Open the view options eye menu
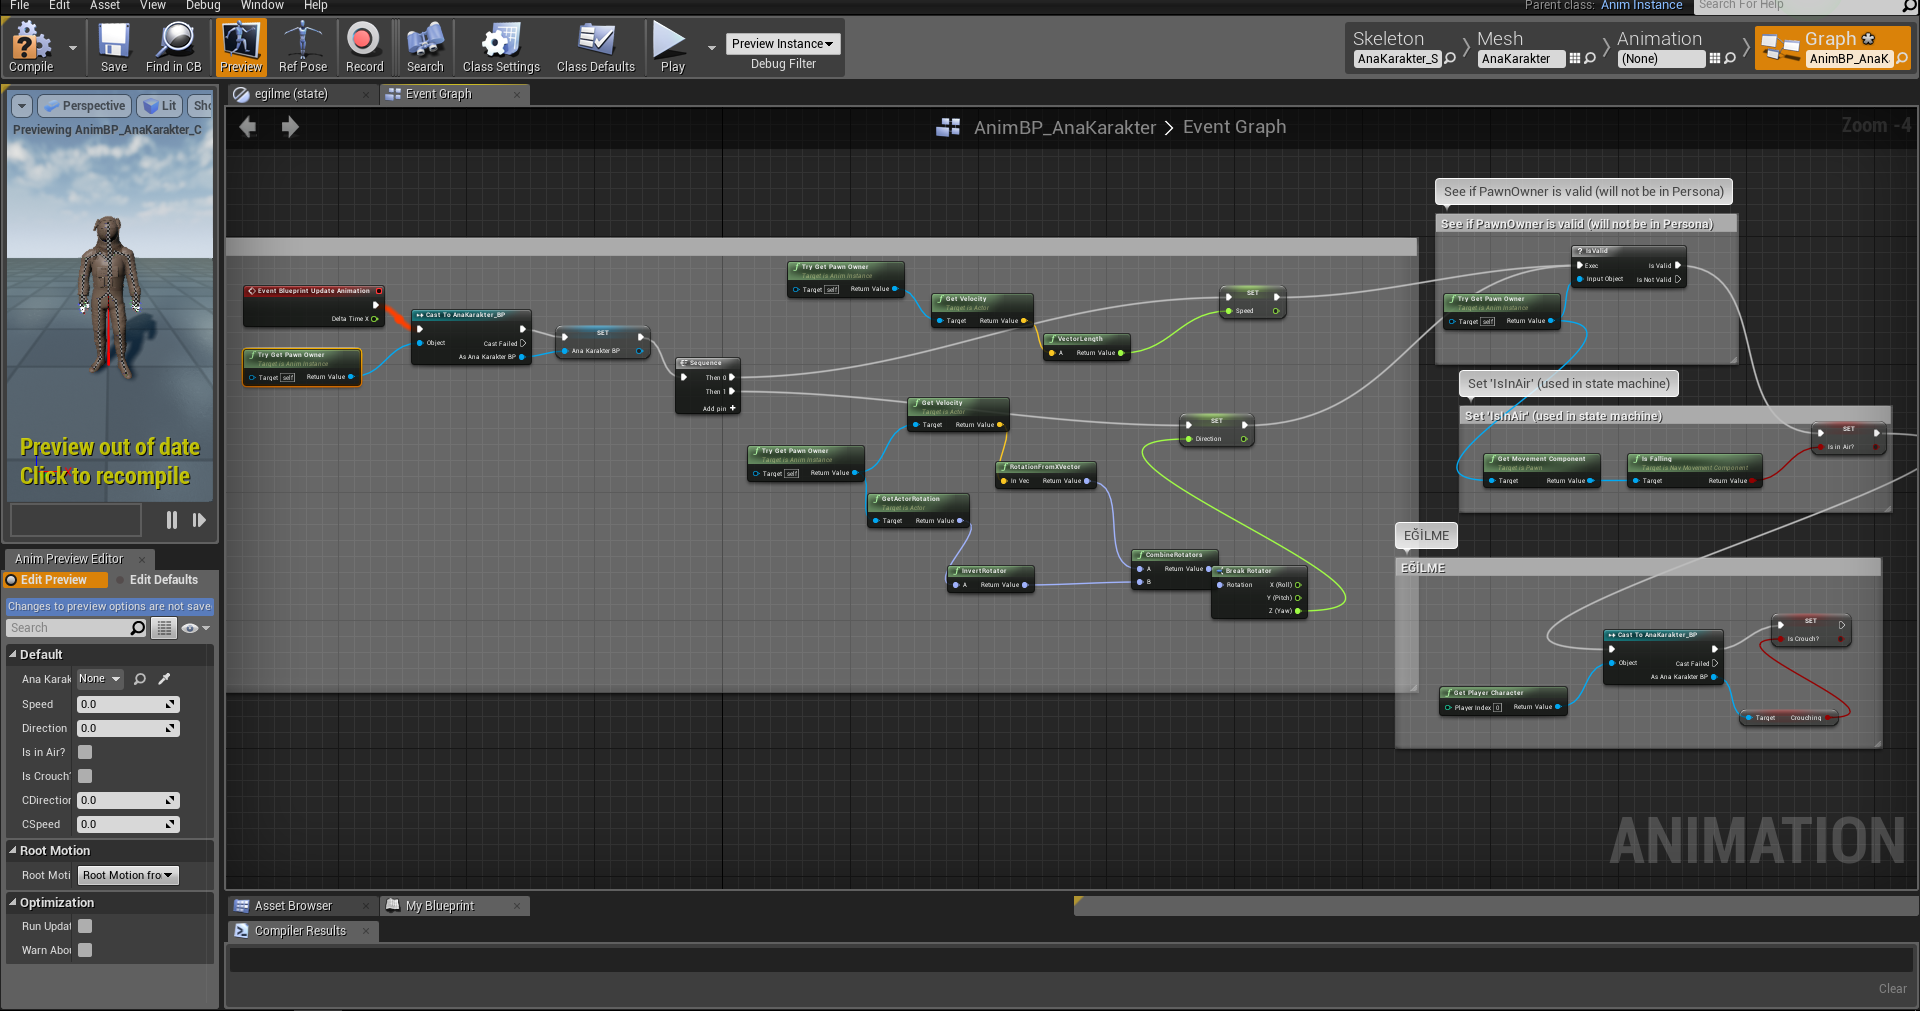The image size is (1920, 1011). pyautogui.click(x=195, y=628)
